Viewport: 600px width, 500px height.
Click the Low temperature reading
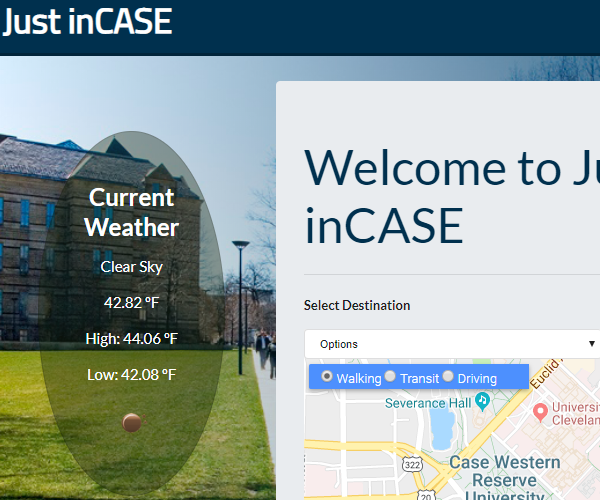coord(131,375)
